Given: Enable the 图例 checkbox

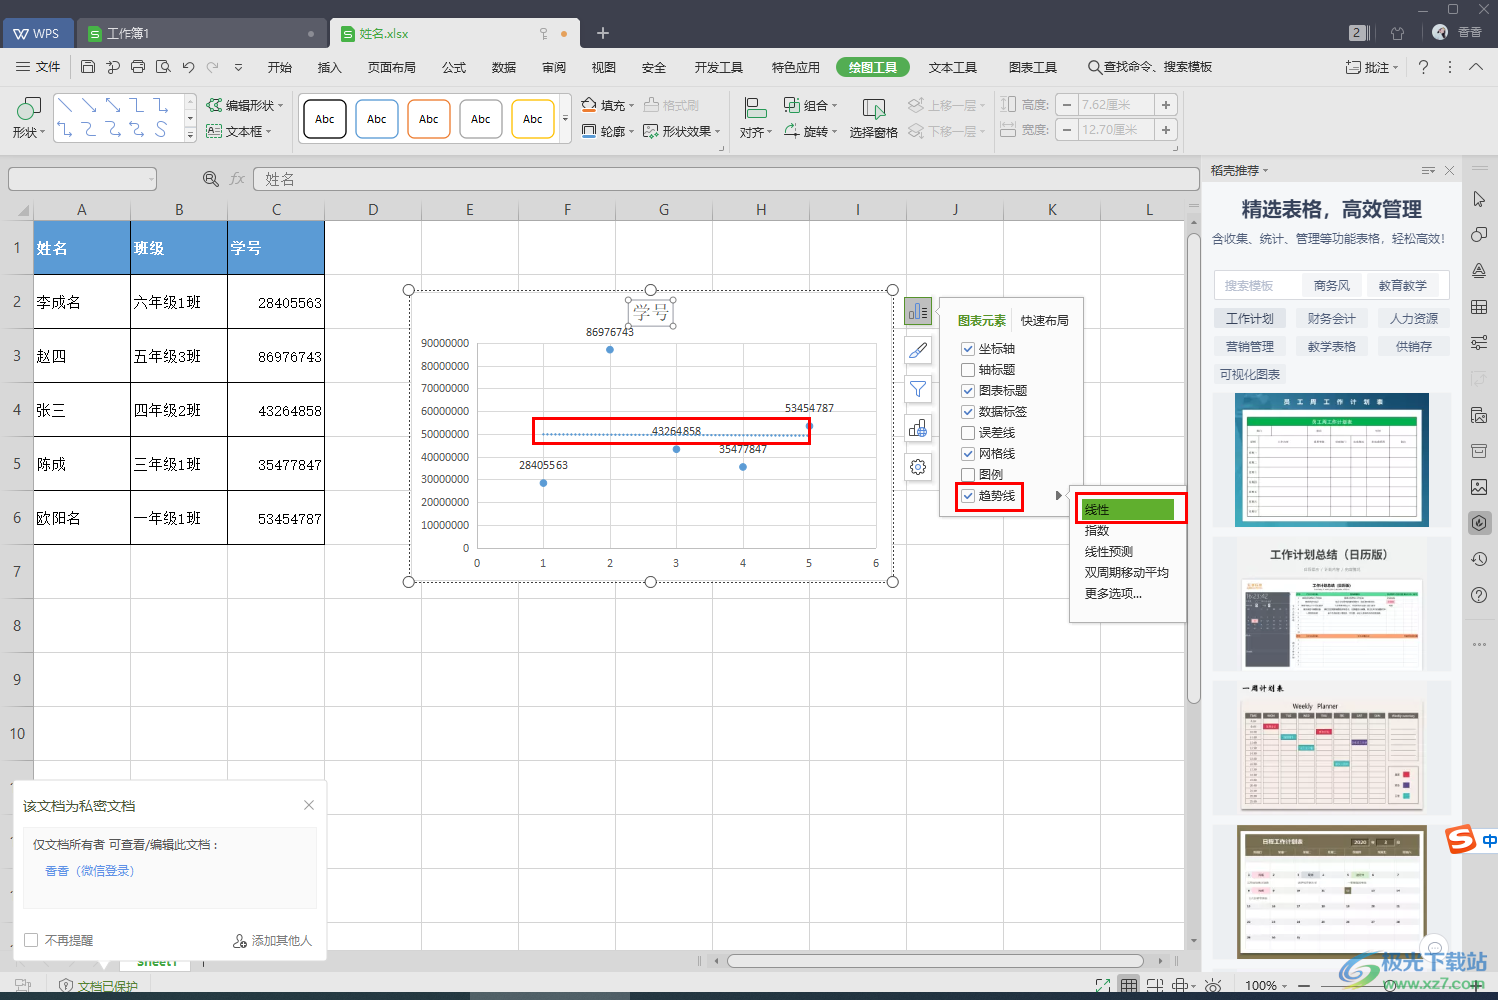Looking at the screenshot, I should click(x=968, y=475).
